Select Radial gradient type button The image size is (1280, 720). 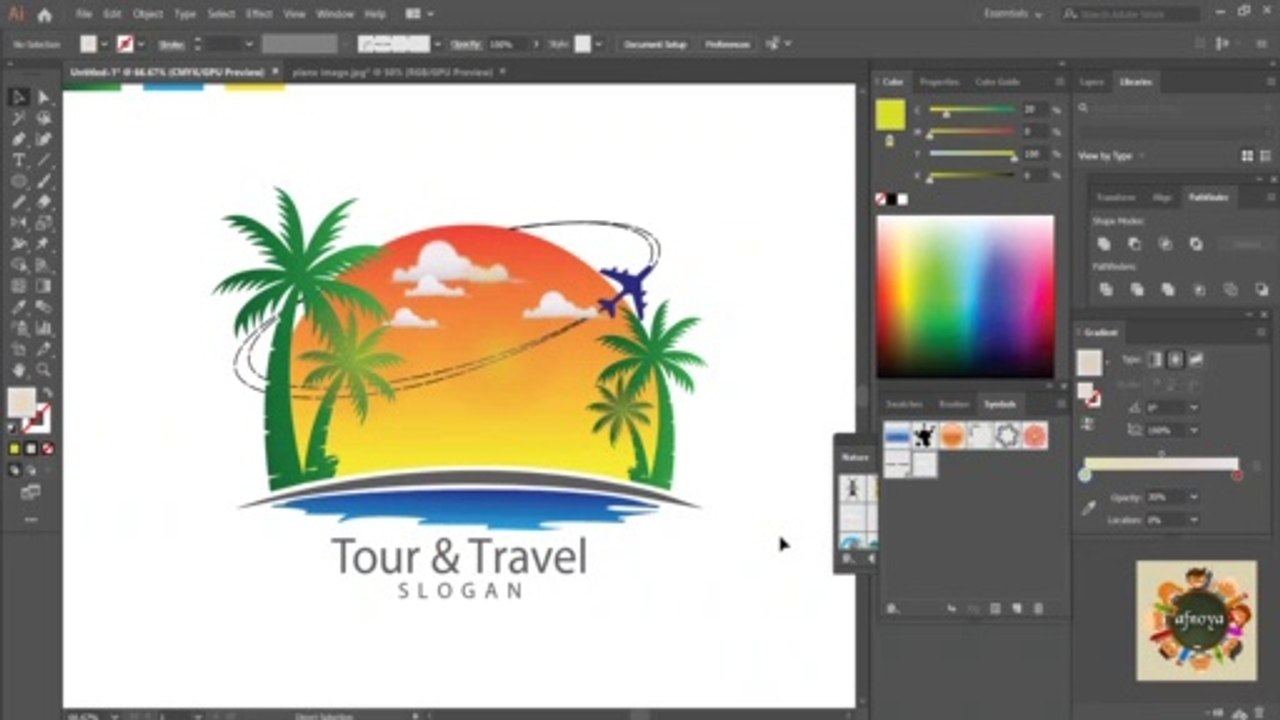pos(1176,359)
